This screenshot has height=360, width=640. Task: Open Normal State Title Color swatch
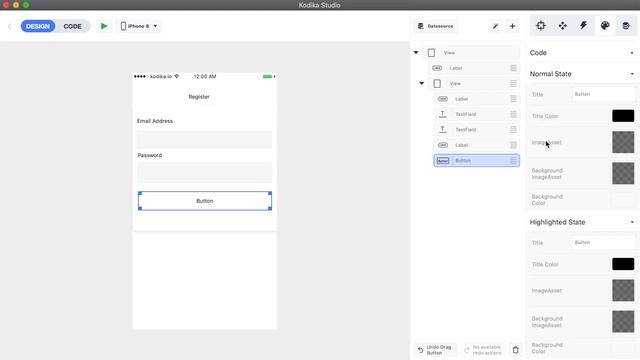(x=623, y=116)
